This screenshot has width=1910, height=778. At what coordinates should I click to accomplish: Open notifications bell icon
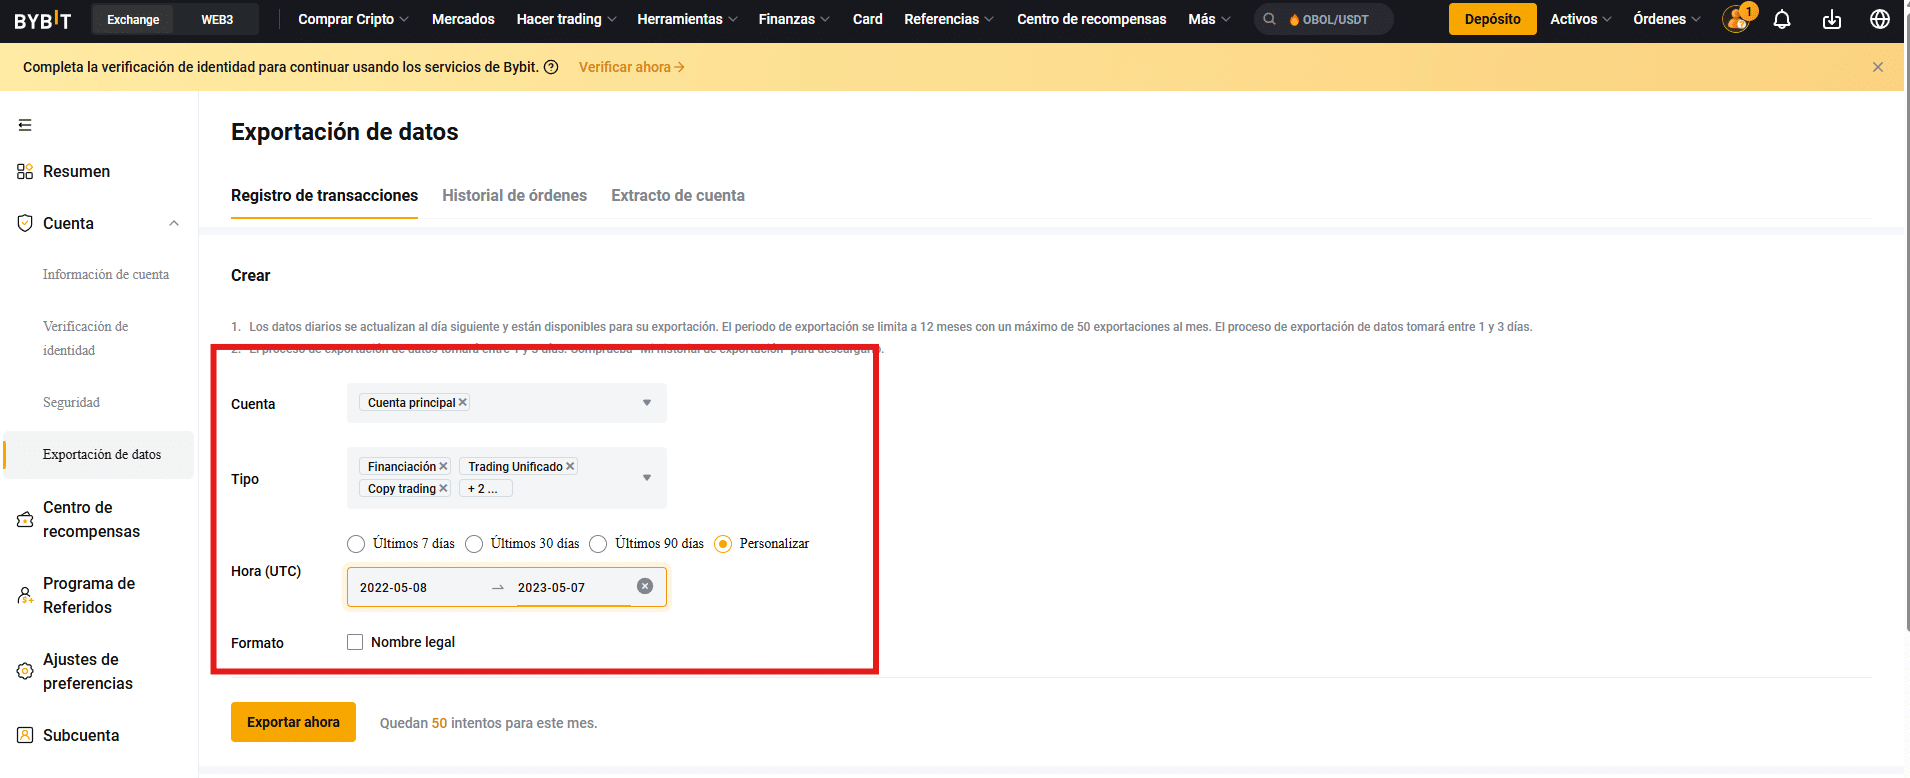[1782, 19]
